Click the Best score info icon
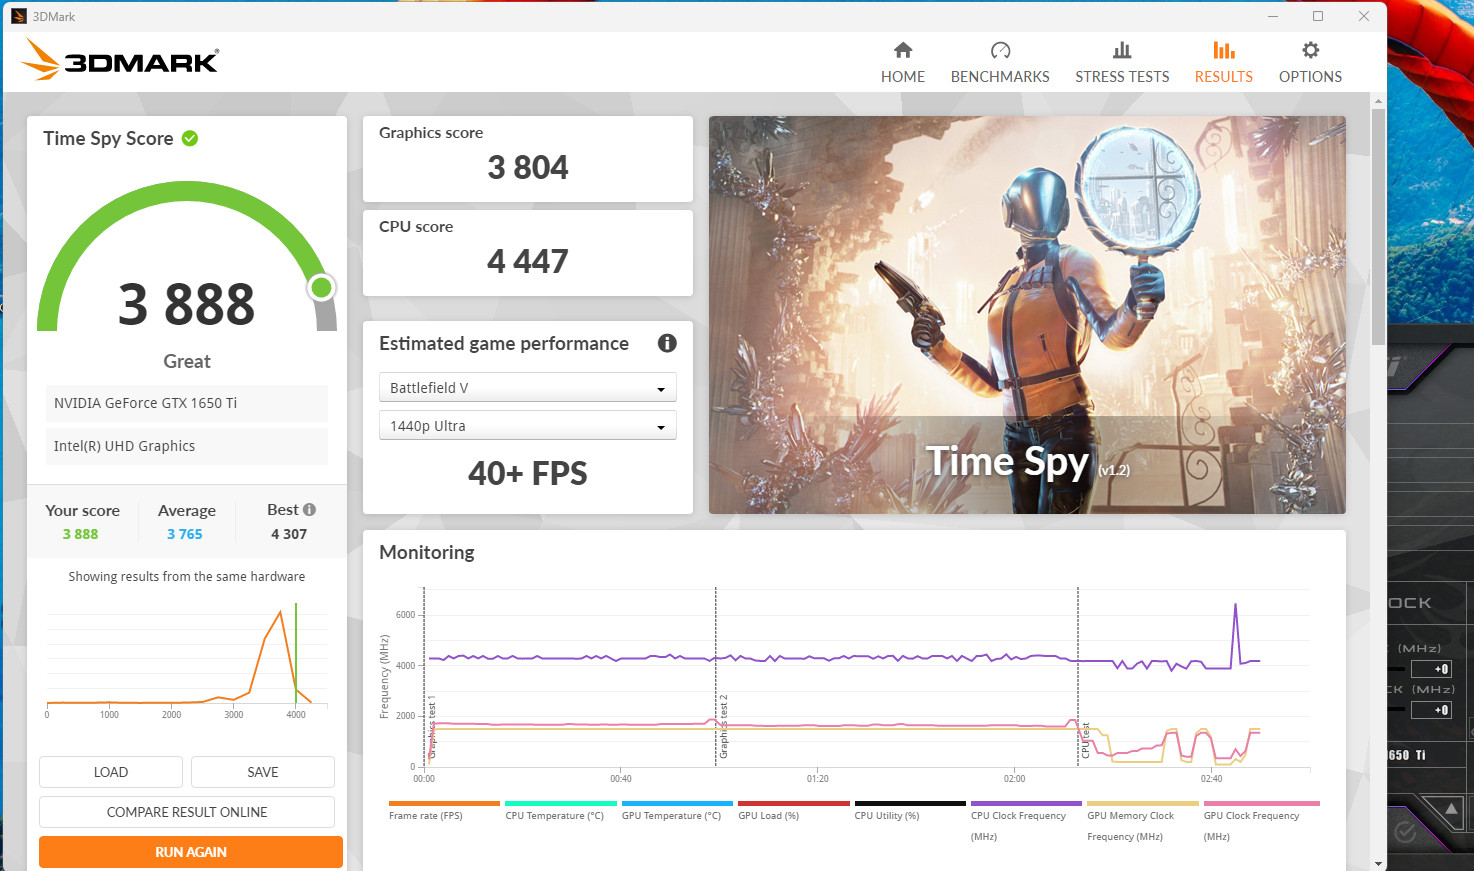 [x=310, y=509]
